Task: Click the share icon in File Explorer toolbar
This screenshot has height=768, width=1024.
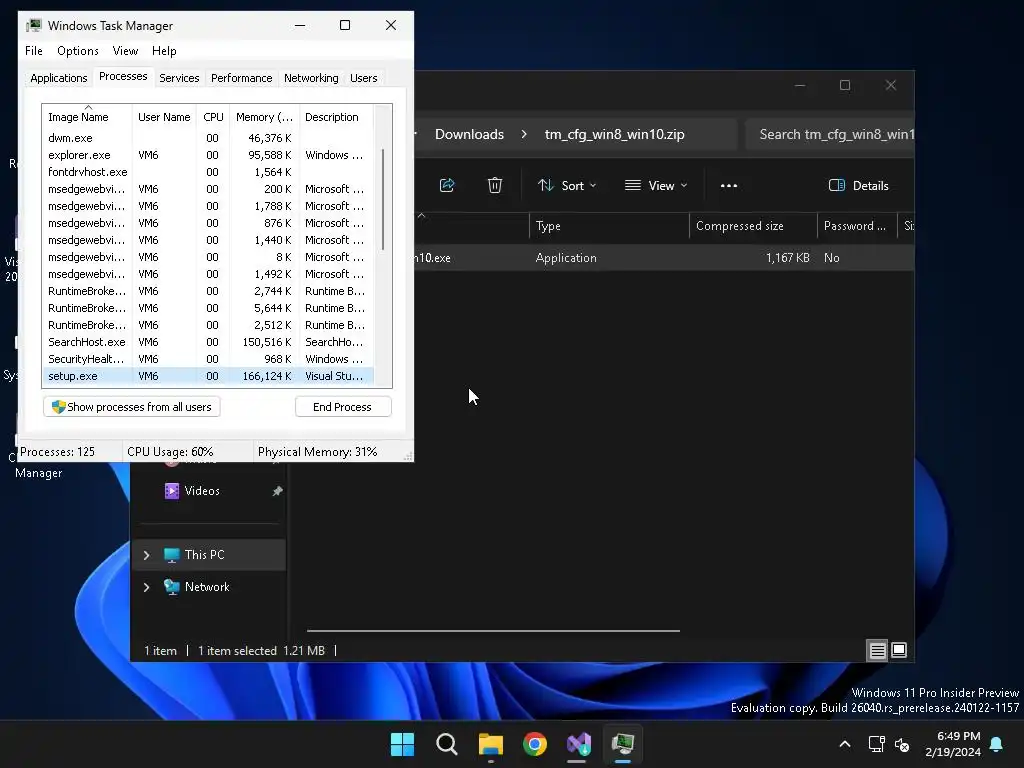Action: tap(447, 185)
